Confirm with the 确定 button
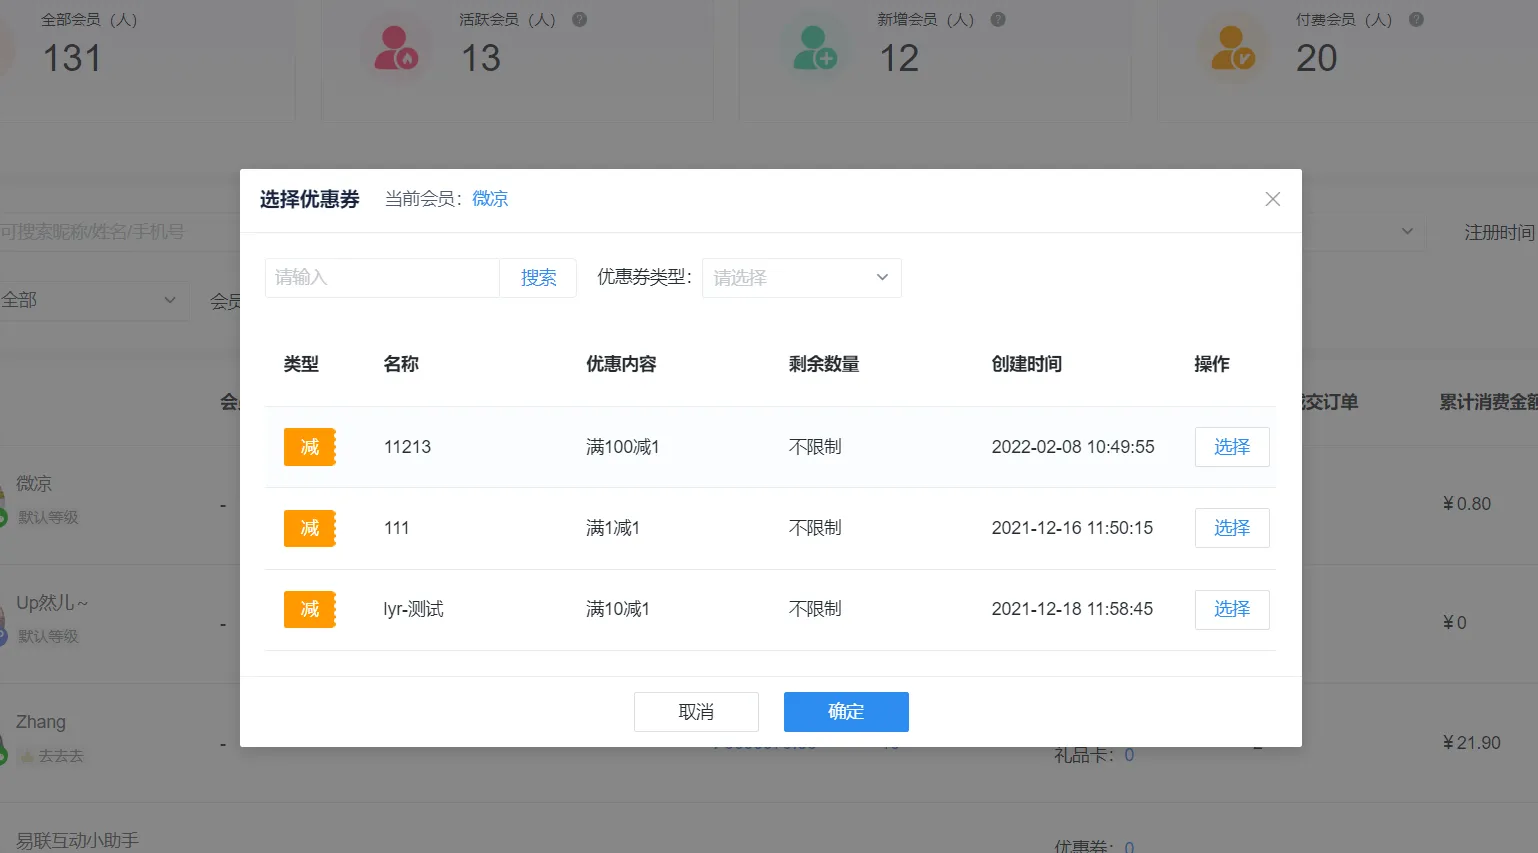Viewport: 1538px width, 853px height. click(x=846, y=712)
